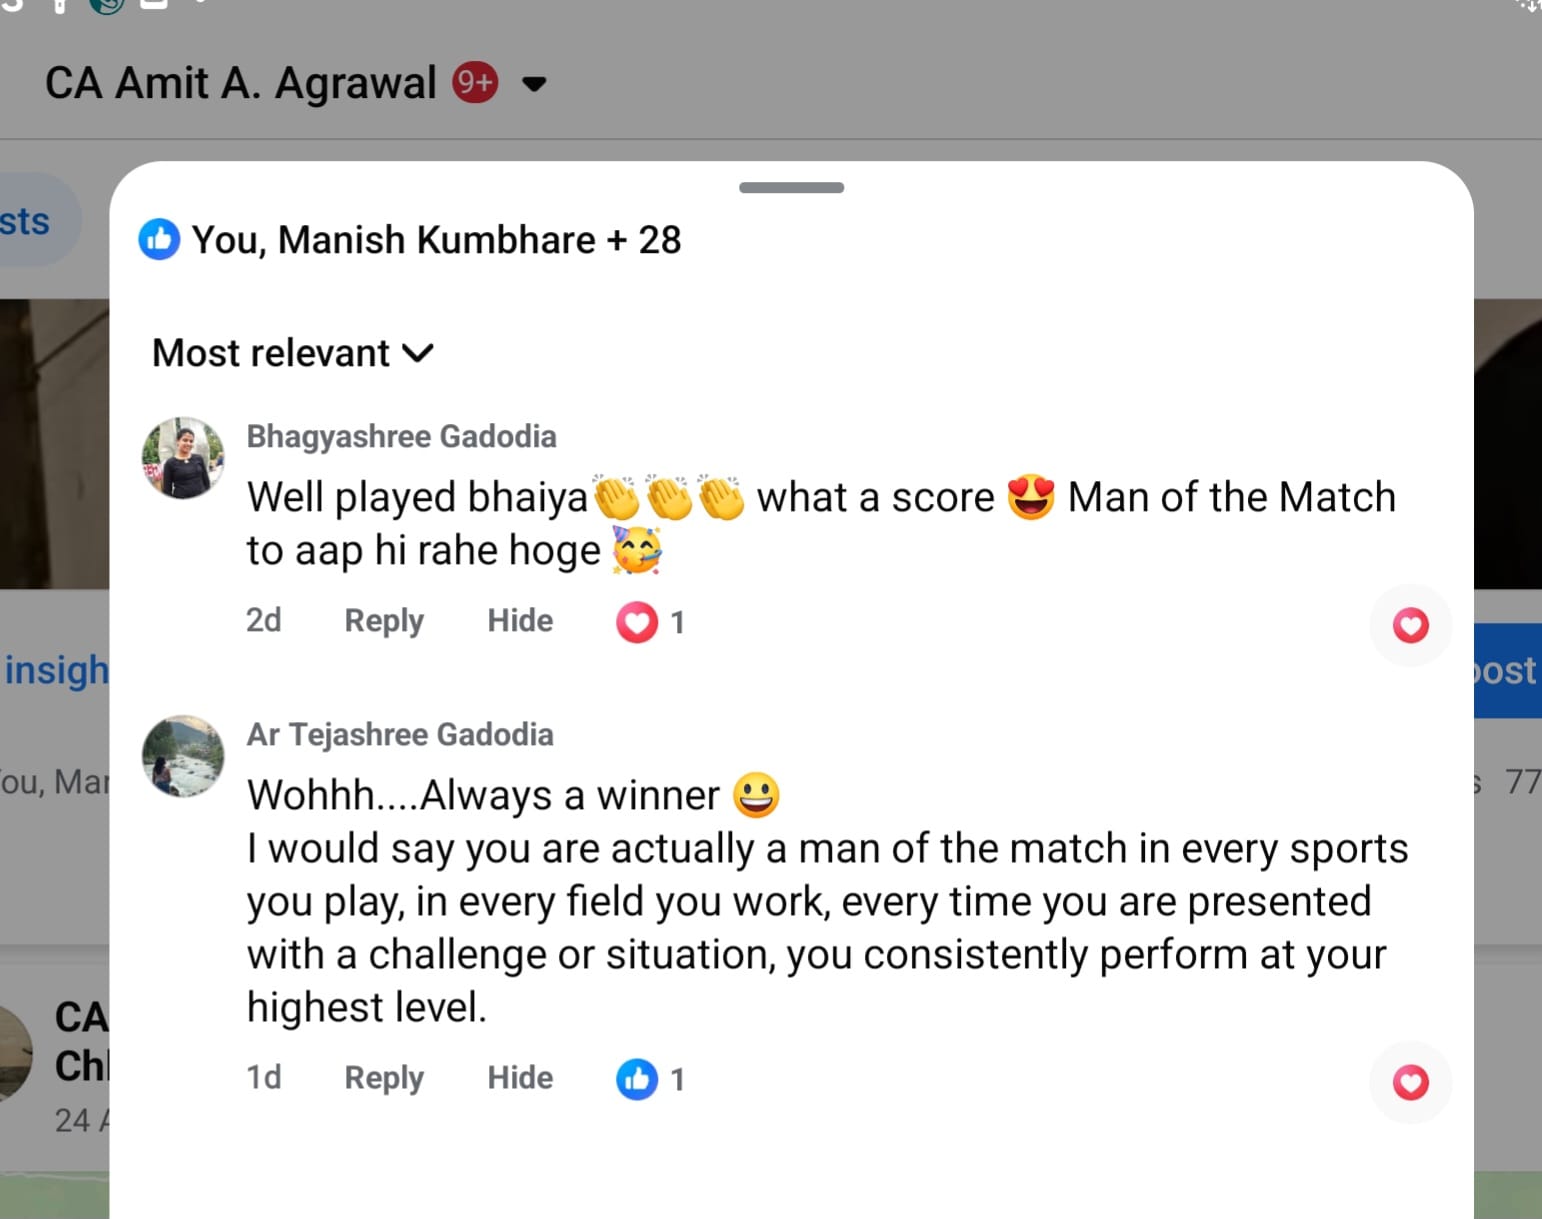Open Ar Tejashree Gadodia's profile picture
Screen dimensions: 1542x1219
coord(183,756)
